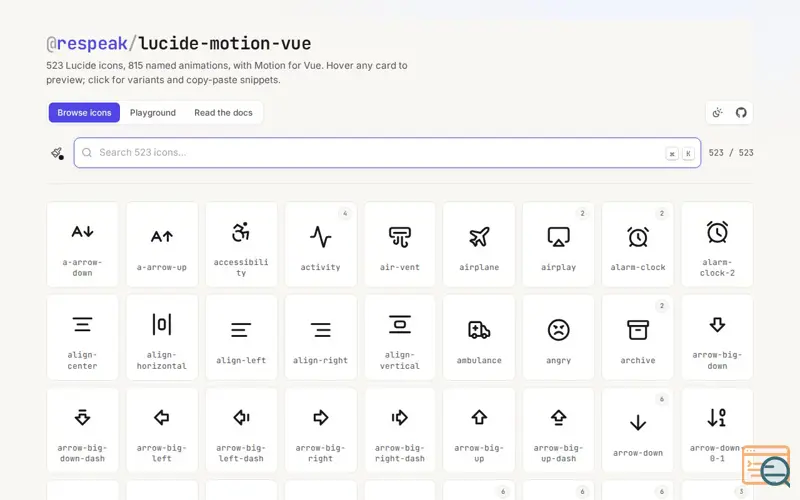Toggle the light/dark theme button
The height and width of the screenshot is (500, 800).
tap(718, 113)
